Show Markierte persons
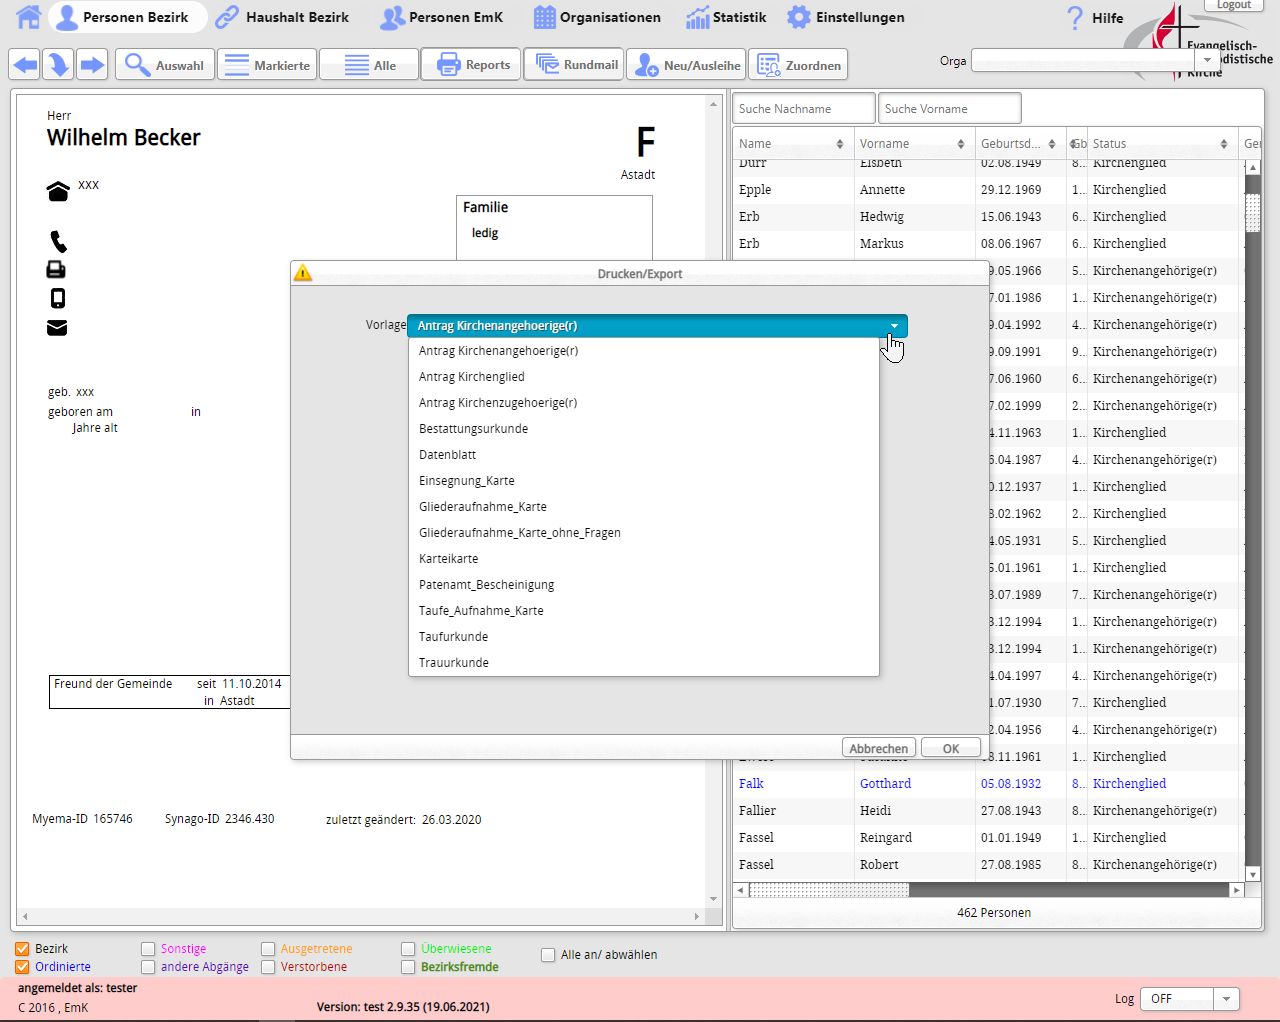This screenshot has width=1280, height=1022. 267,65
